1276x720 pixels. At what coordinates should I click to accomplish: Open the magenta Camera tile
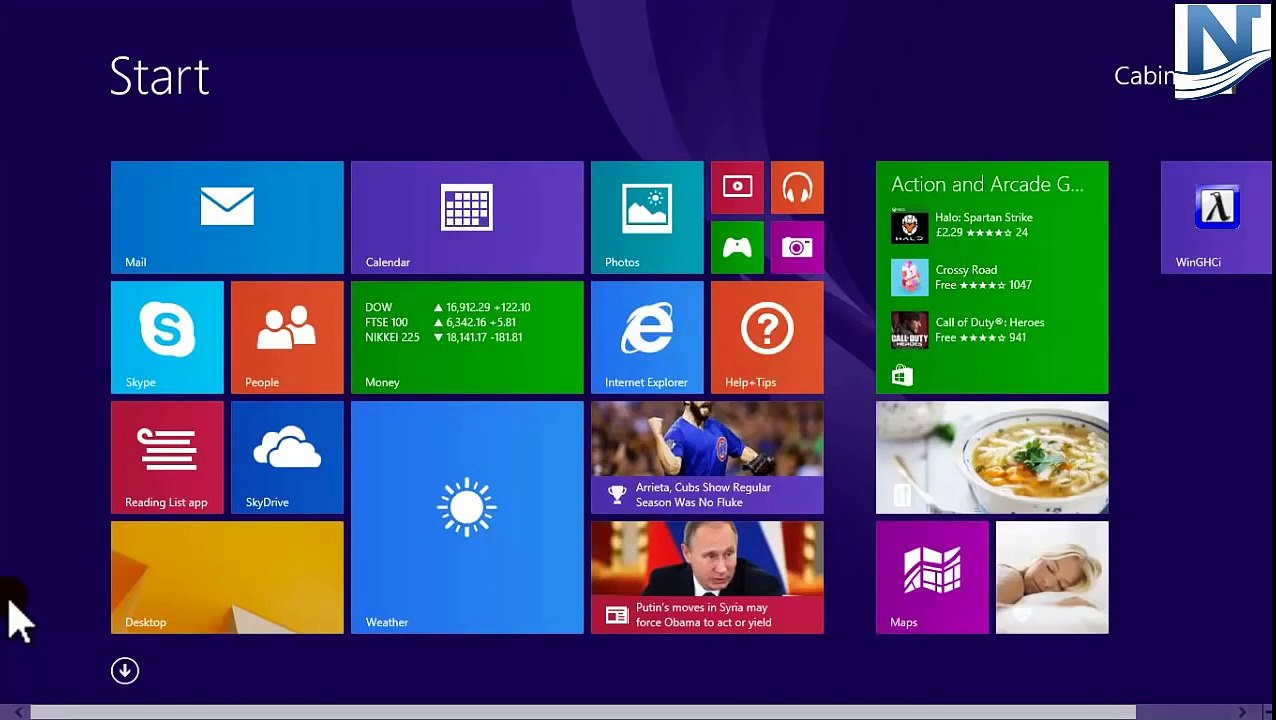(x=797, y=247)
